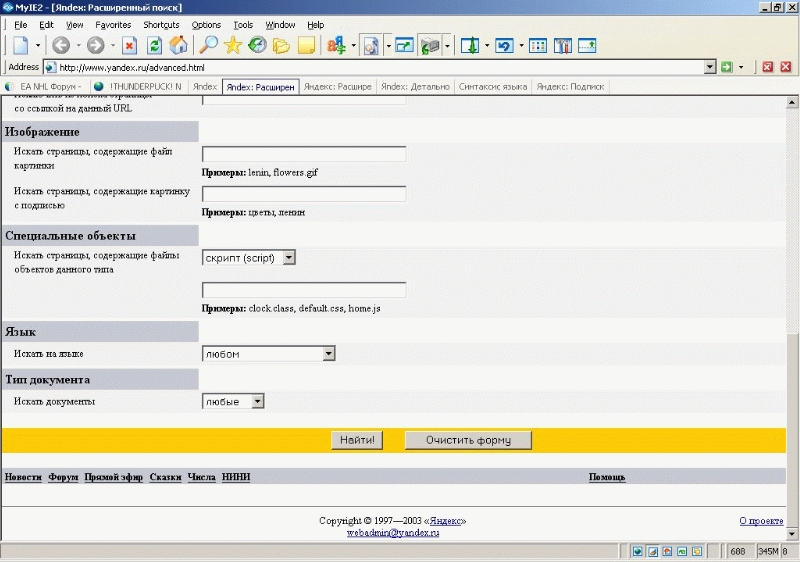Image resolution: width=800 pixels, height=562 pixels.
Task: Open the Home page icon
Action: (x=179, y=45)
